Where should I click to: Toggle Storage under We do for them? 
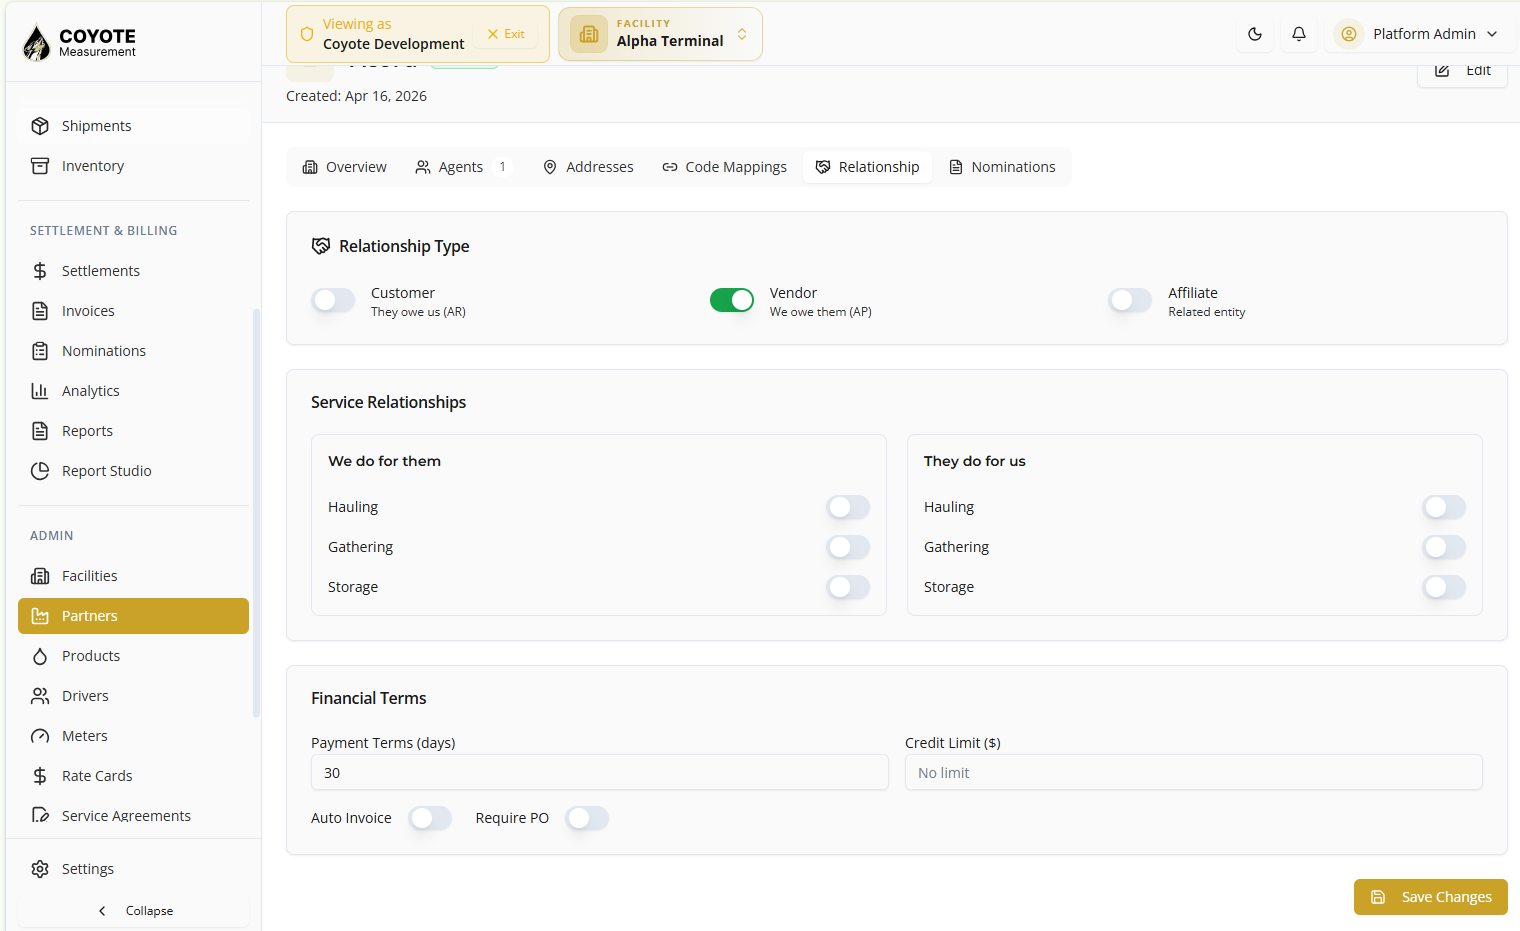point(848,587)
